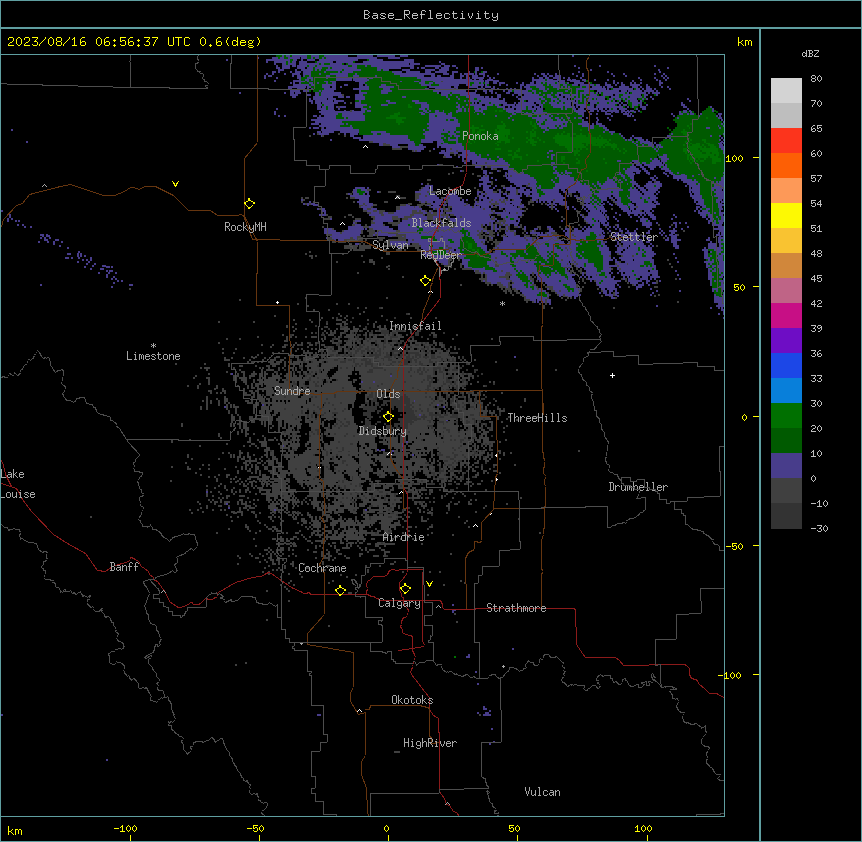Click the ThreeHills label
Screen dimensions: 862x842
(537, 418)
